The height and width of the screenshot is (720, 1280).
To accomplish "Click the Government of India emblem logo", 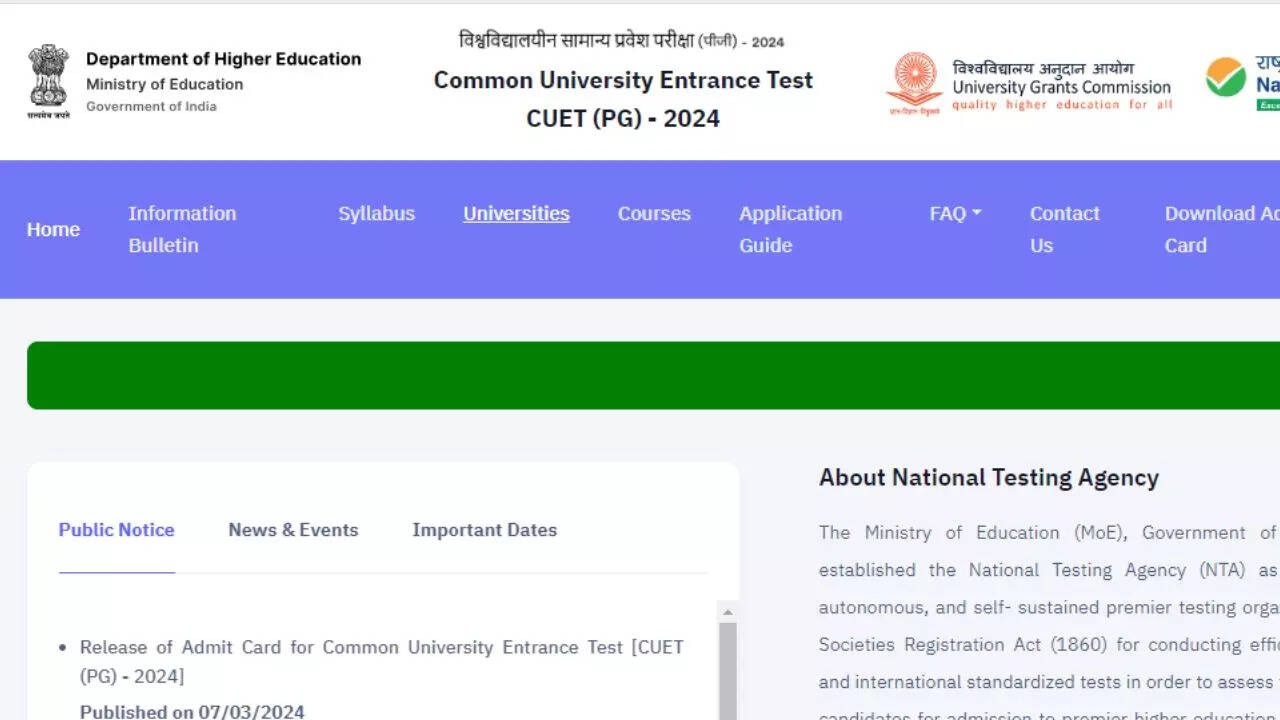I will [x=48, y=81].
